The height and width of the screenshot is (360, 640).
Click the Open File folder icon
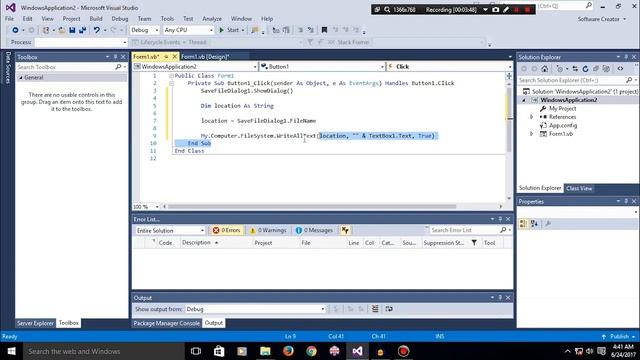[62, 30]
